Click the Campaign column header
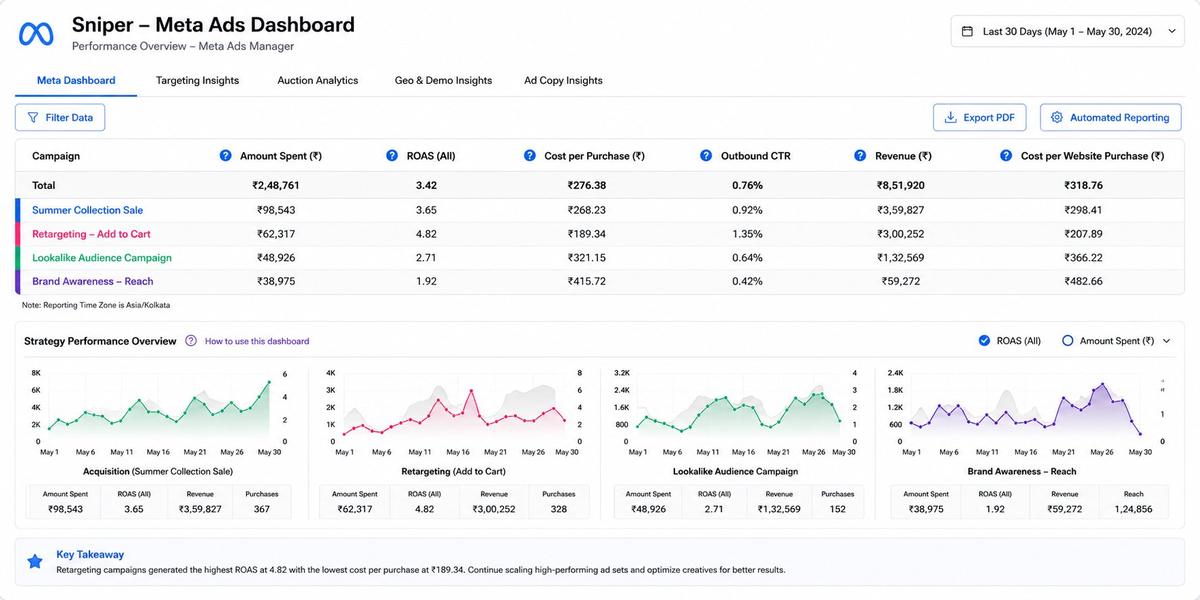 point(56,156)
